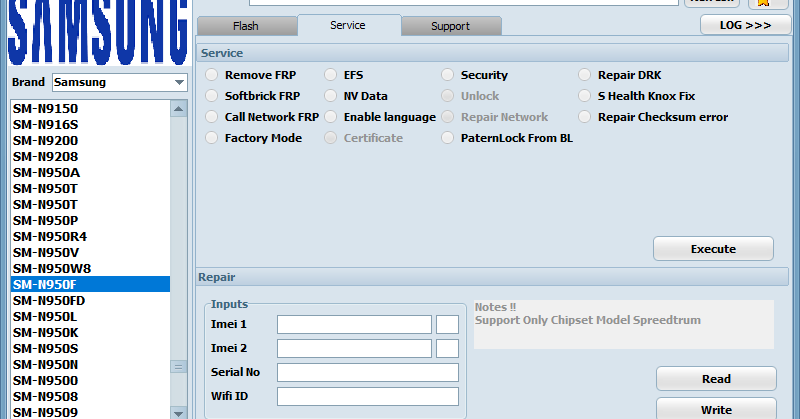Click the small box after Imei 2
The image size is (800, 419).
click(x=447, y=349)
